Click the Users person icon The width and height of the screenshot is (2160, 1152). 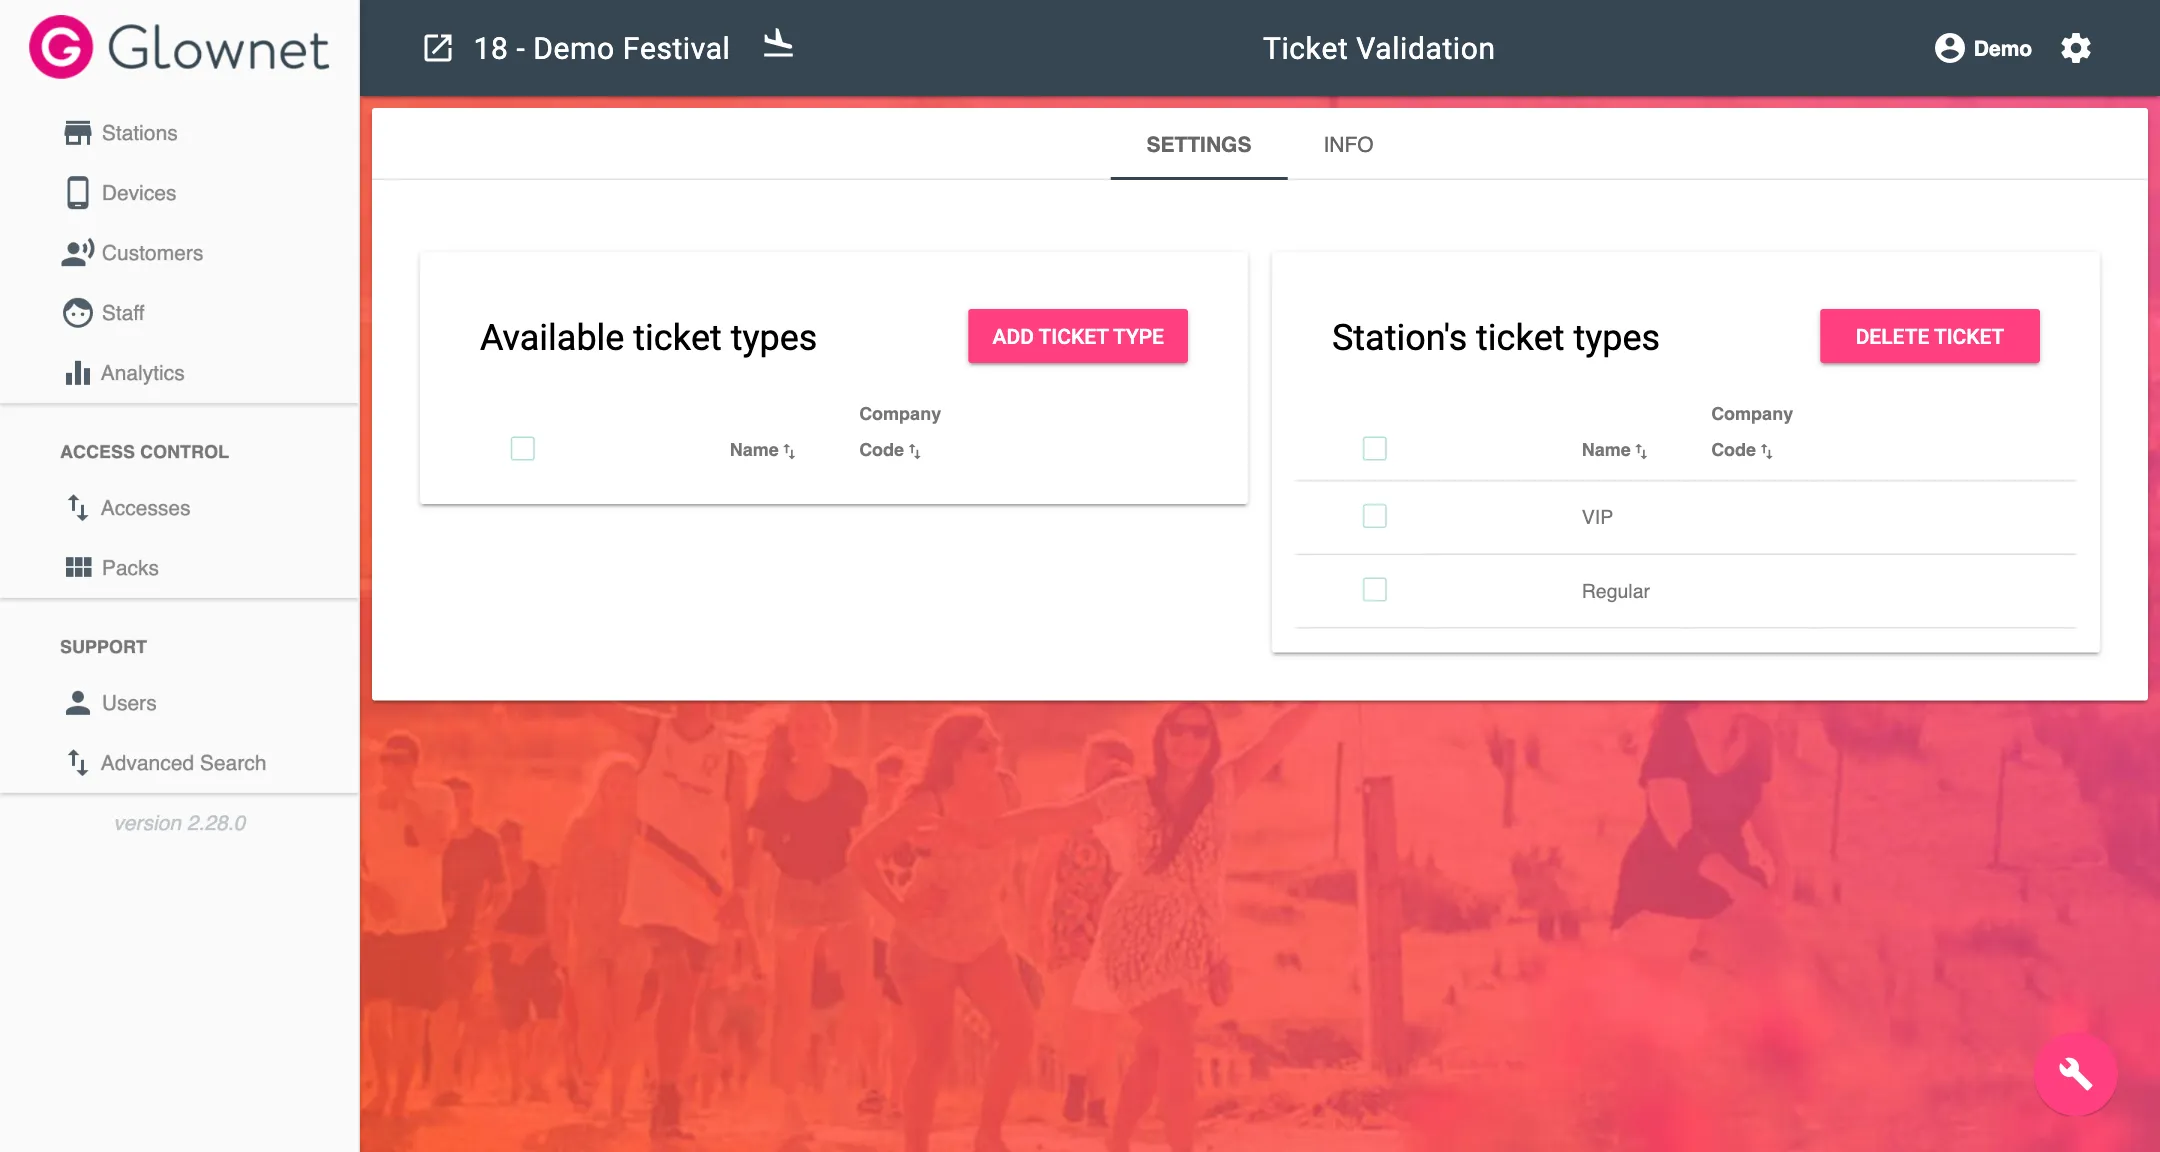77,703
